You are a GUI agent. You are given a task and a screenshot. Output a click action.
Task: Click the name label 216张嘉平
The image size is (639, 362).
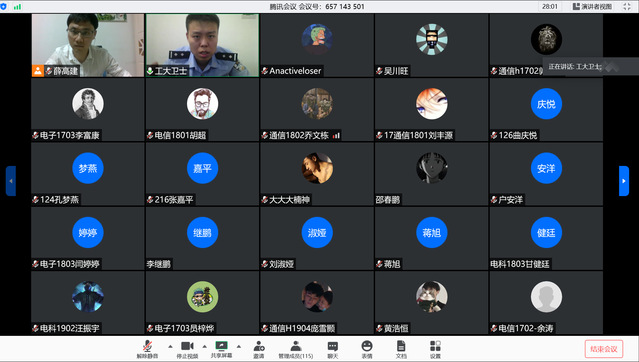pos(174,200)
